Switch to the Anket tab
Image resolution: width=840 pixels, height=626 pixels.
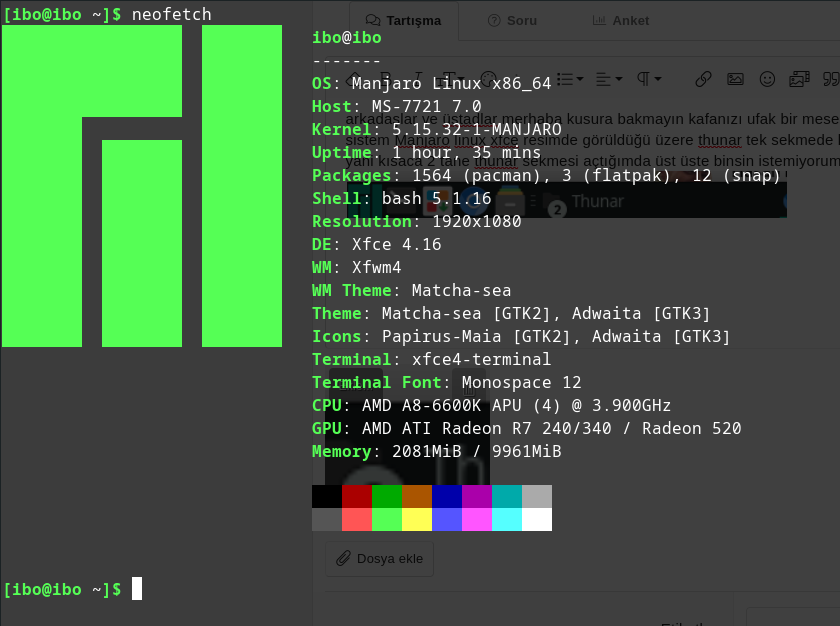tap(621, 21)
